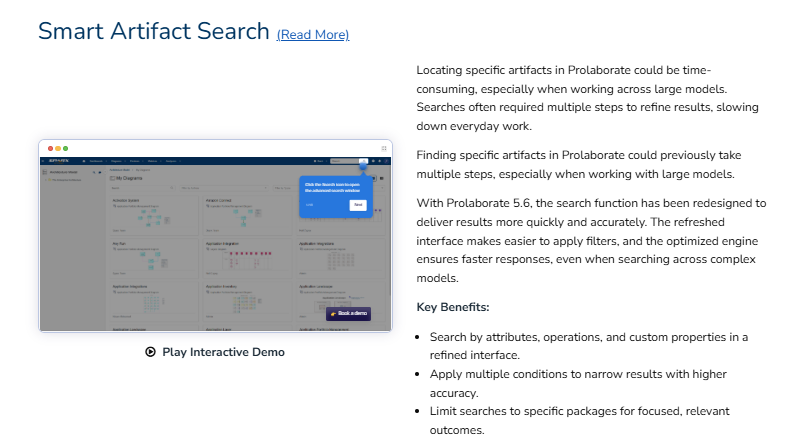Click the home icon in demo navbar

84,161
